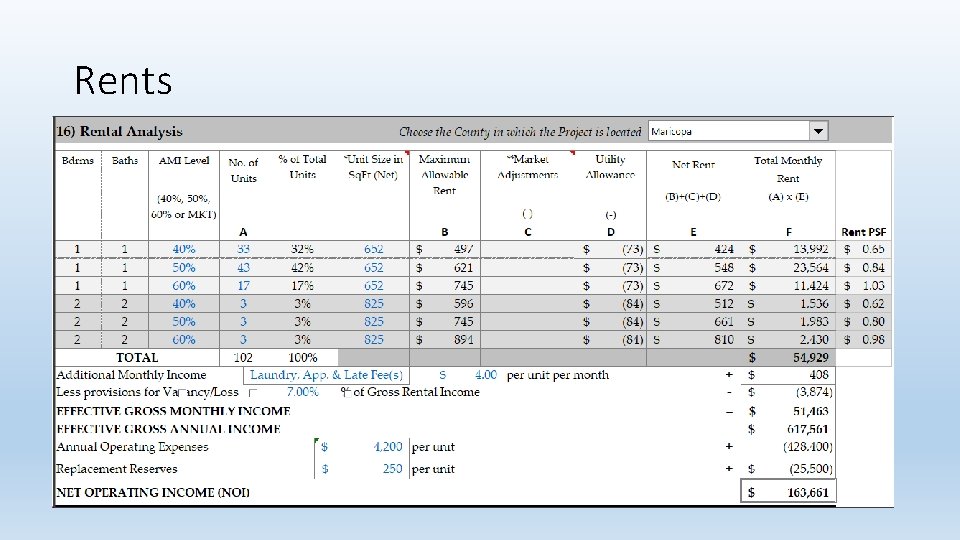Select the 596 maximum allowable rent cell
The height and width of the screenshot is (540, 960).
tap(445, 304)
